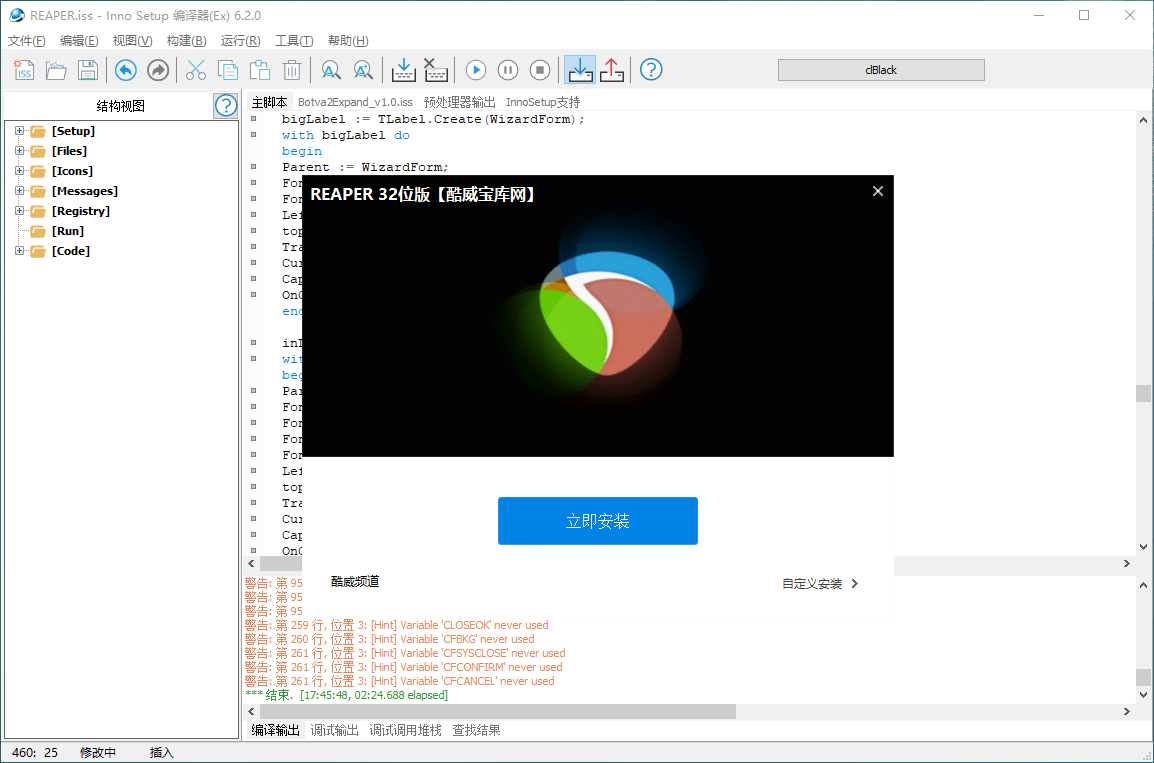Switch to the 调试调用堆栈 tab
This screenshot has height=763, width=1154.
[406, 730]
